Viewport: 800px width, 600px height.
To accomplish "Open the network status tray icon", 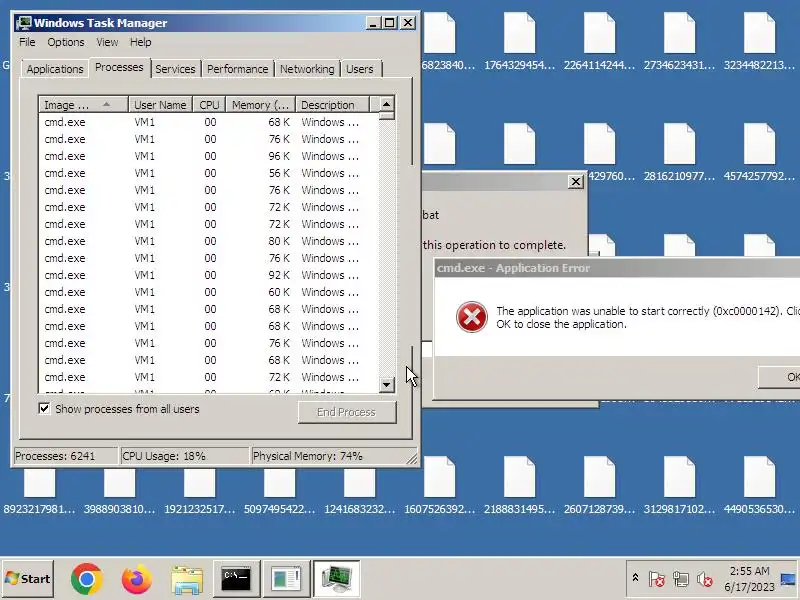I will 681,579.
